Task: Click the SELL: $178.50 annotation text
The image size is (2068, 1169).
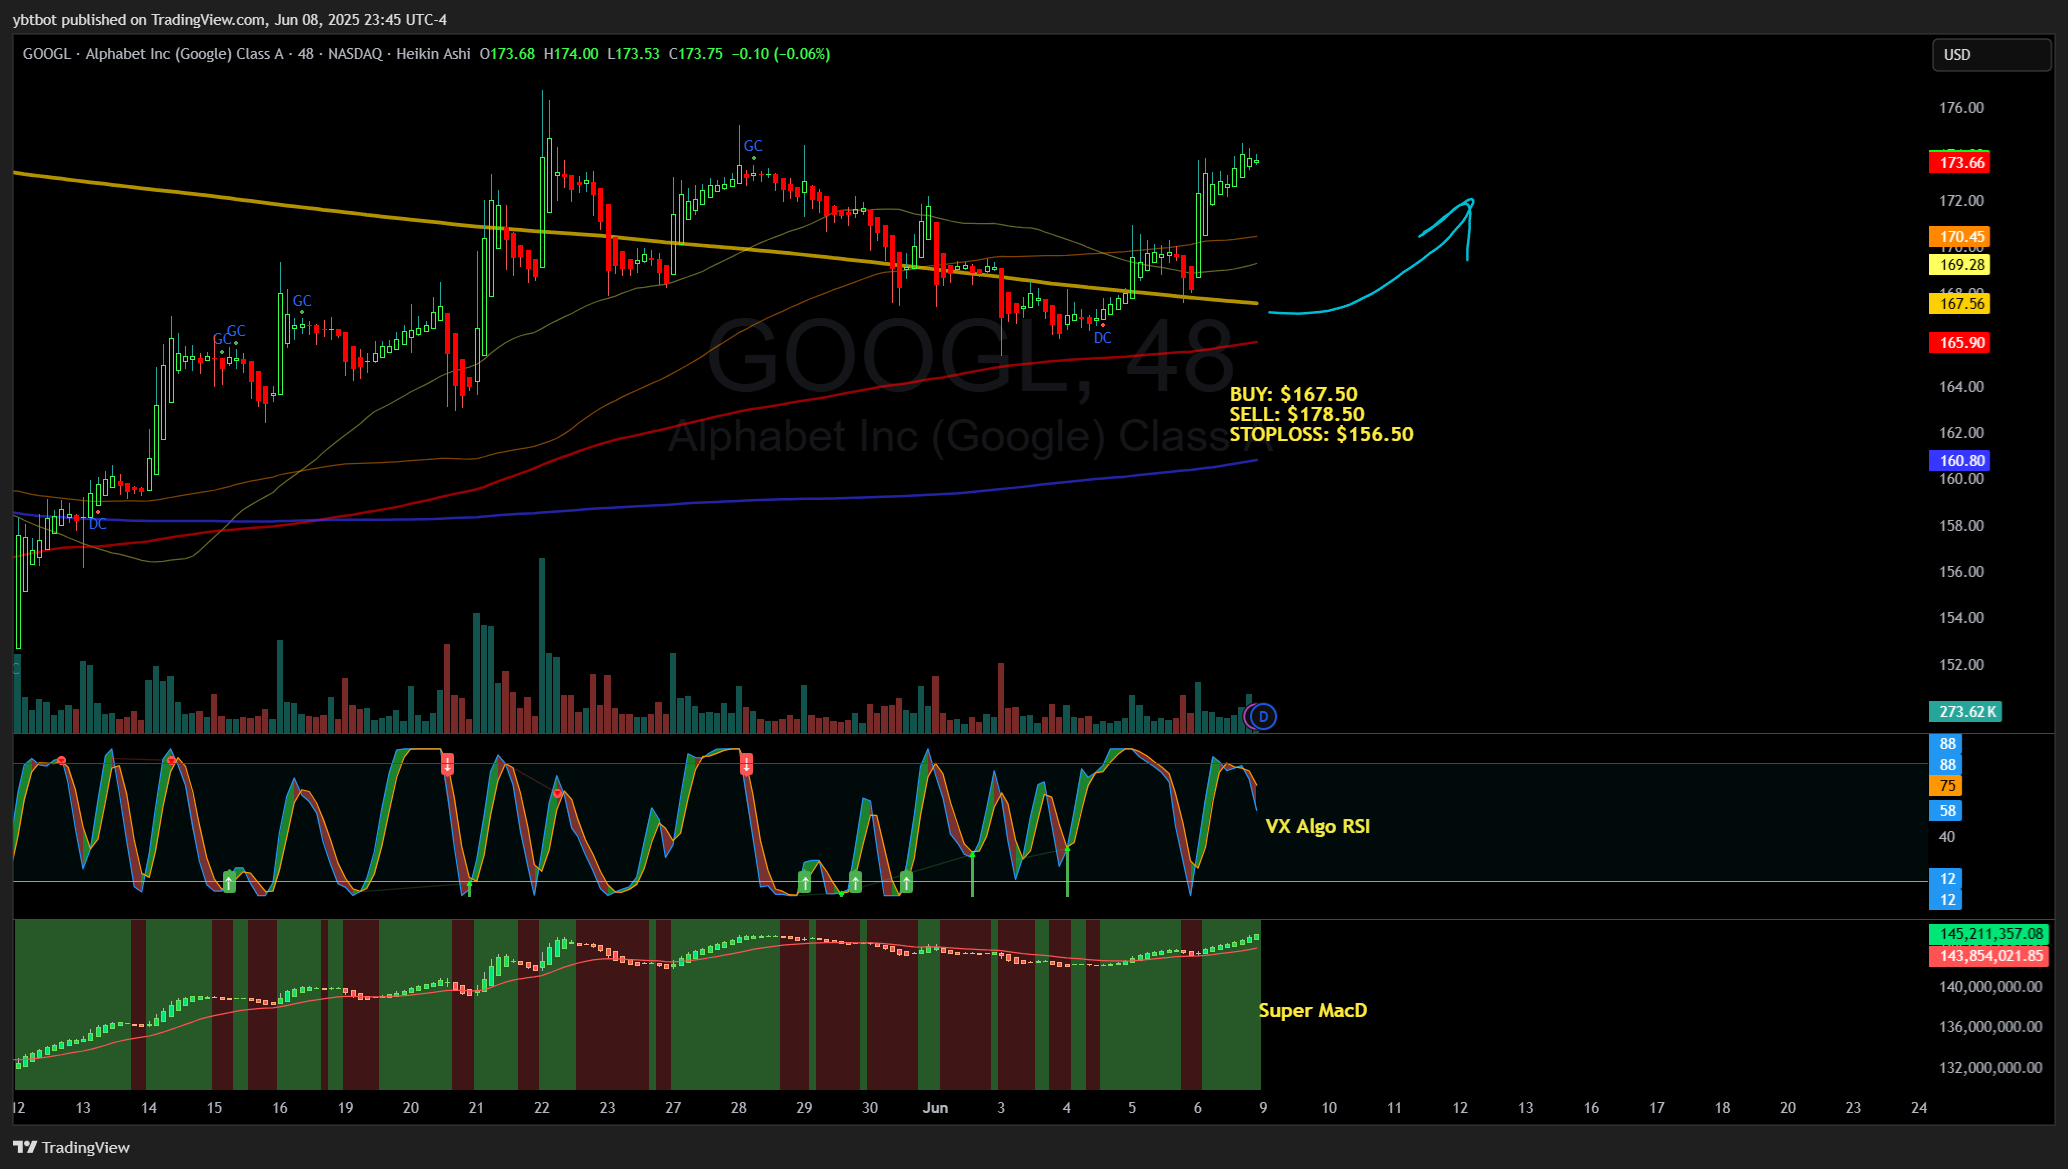Action: 1297,414
